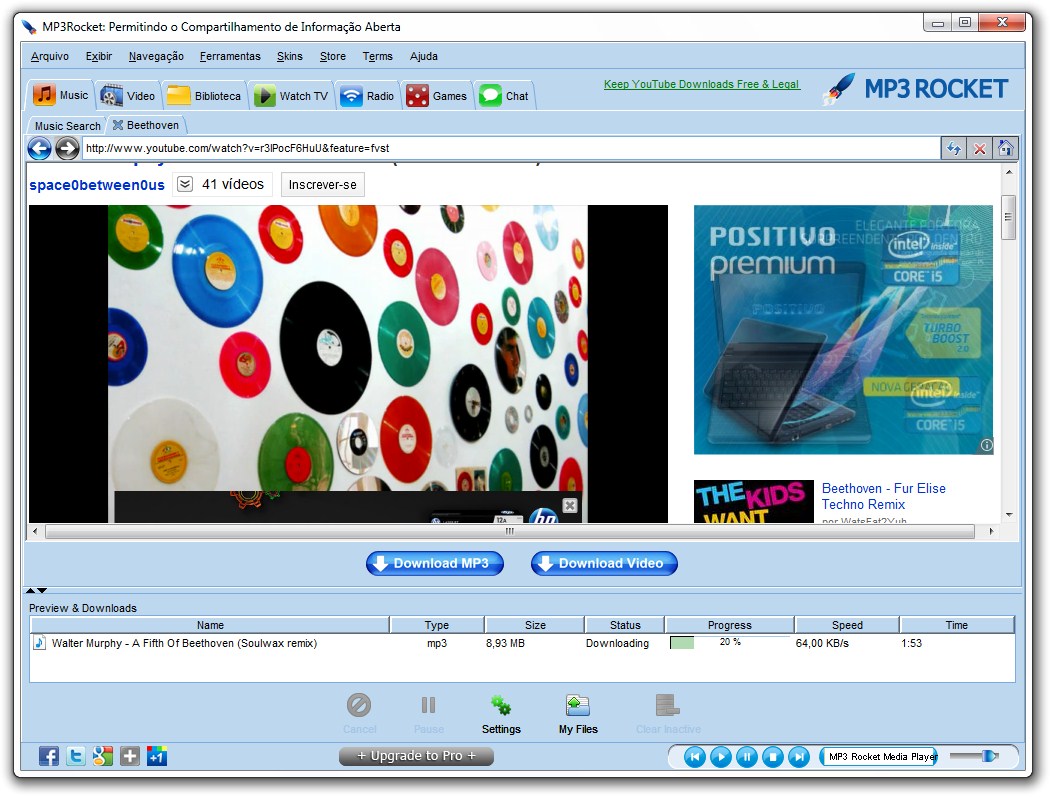This screenshot has height=797, width=1051.
Task: Go to the browser home page icon
Action: [1005, 148]
